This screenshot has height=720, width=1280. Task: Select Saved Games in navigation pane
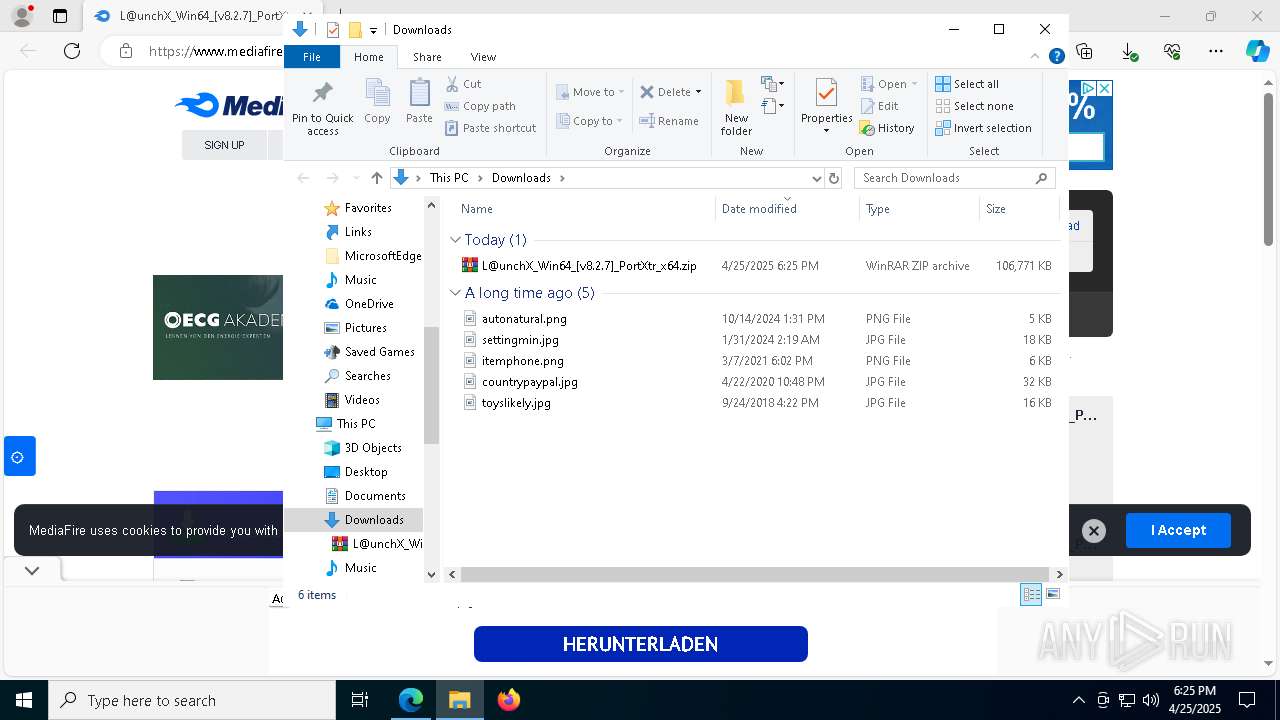[379, 352]
